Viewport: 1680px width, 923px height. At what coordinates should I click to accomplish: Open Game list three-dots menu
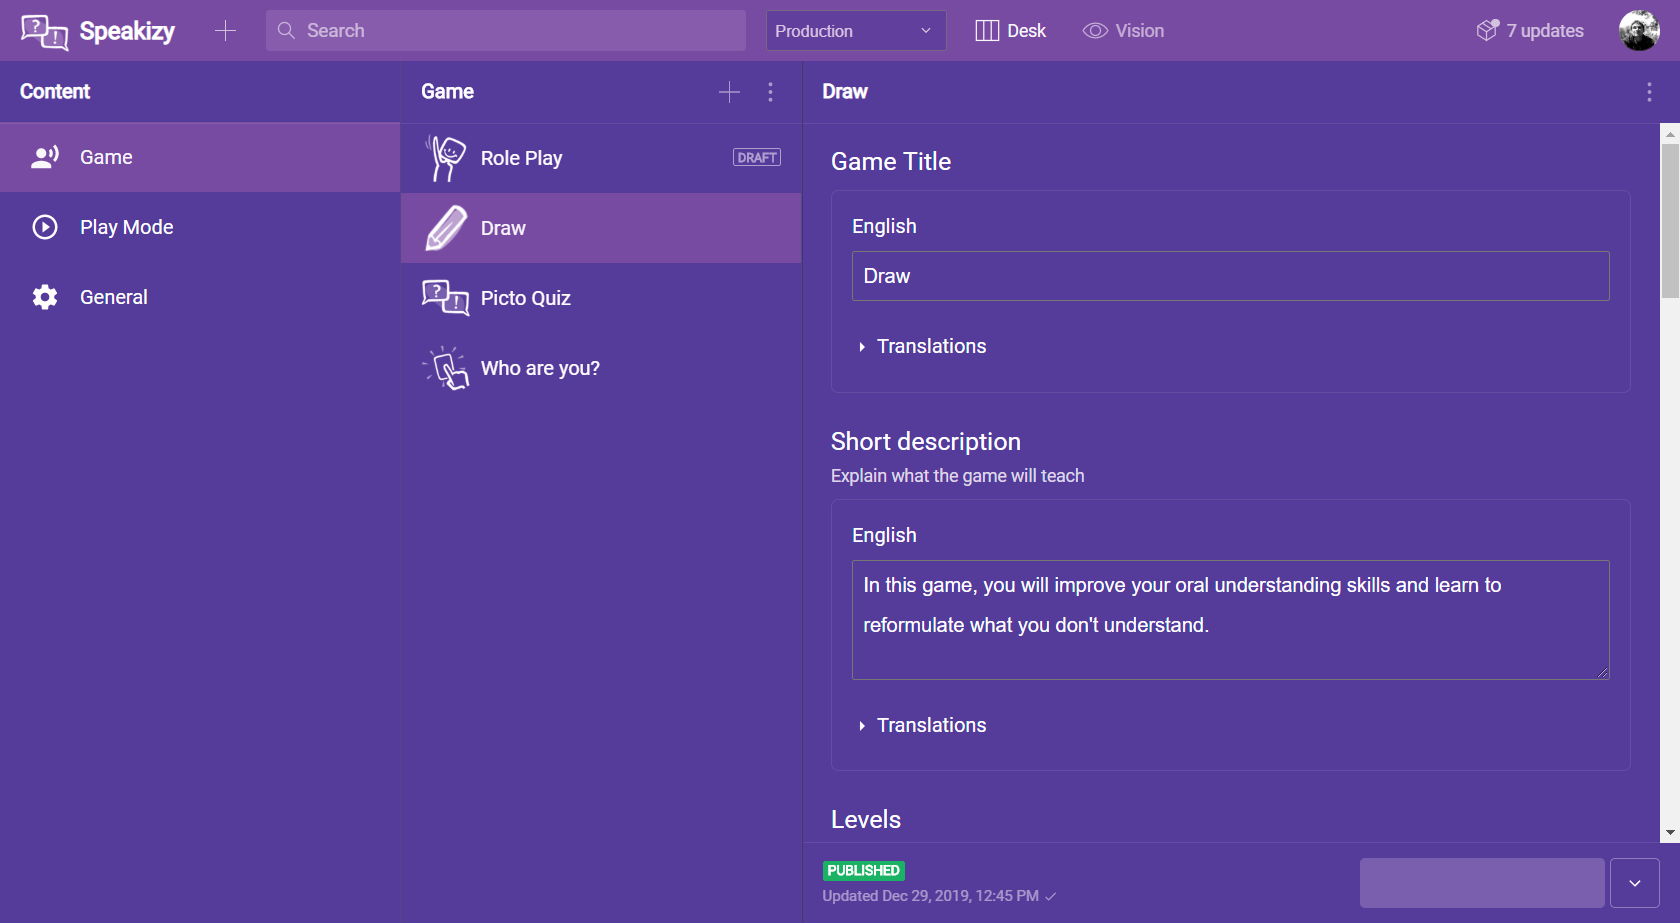(770, 92)
